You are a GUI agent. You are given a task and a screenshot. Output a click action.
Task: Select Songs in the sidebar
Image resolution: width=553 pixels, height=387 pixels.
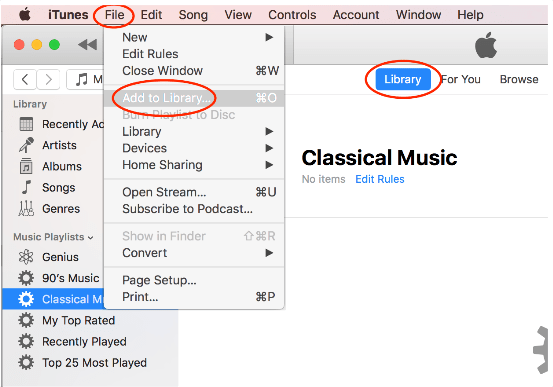(x=59, y=187)
